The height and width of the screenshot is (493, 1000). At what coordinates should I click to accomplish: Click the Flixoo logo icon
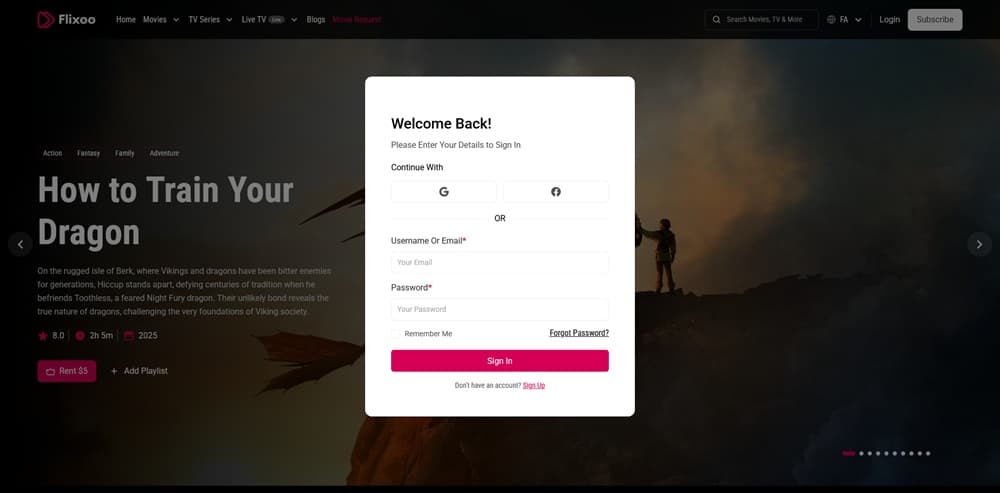click(45, 20)
